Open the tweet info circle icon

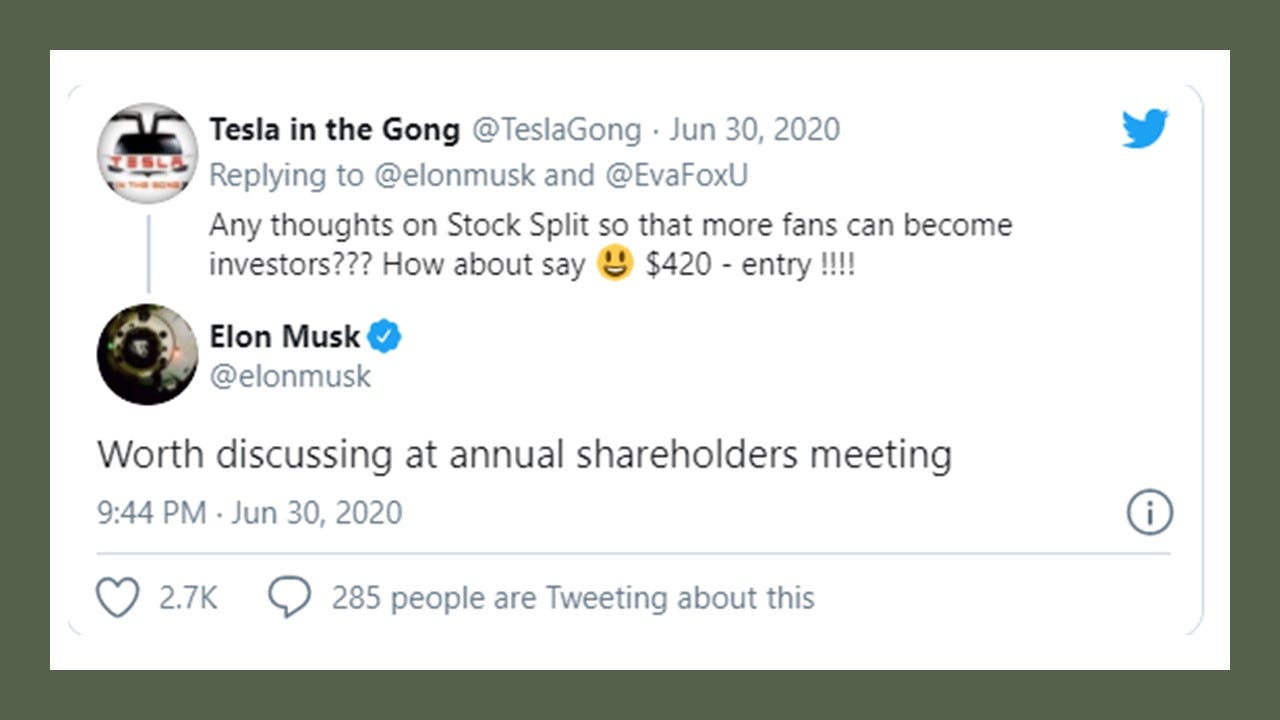pyautogui.click(x=1149, y=513)
